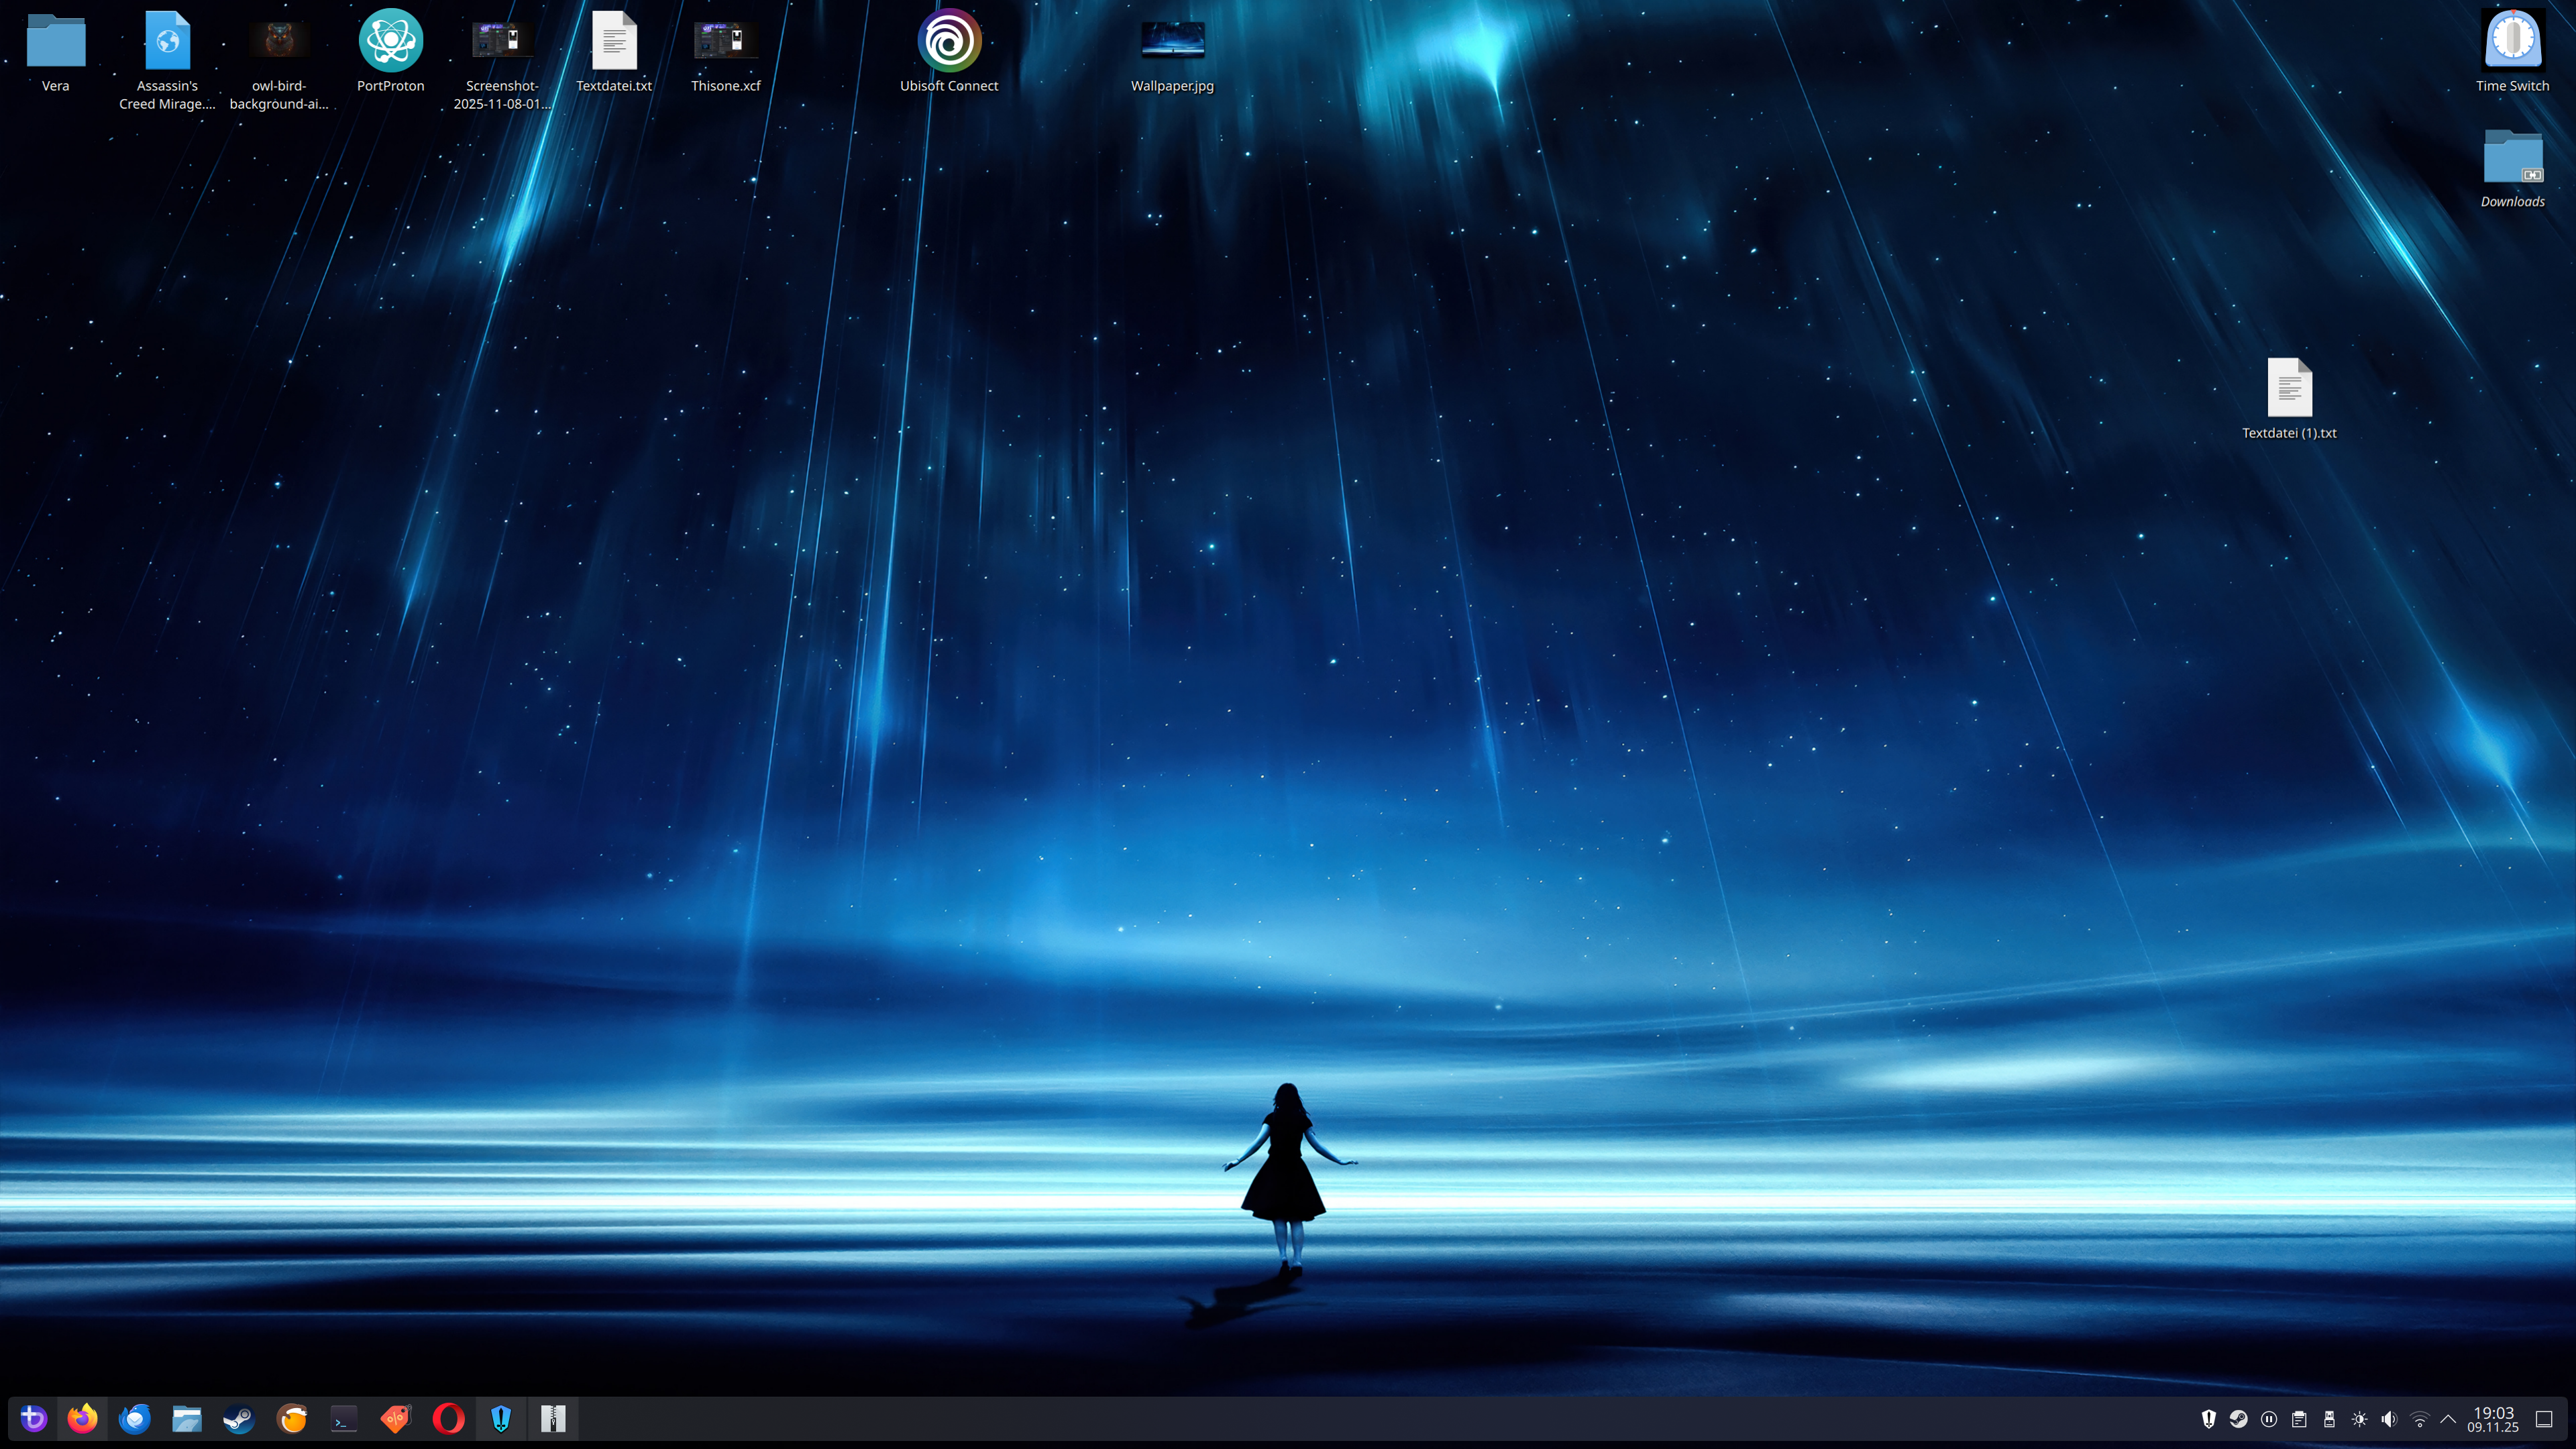Click the media pause icon in tray

2269,1419
